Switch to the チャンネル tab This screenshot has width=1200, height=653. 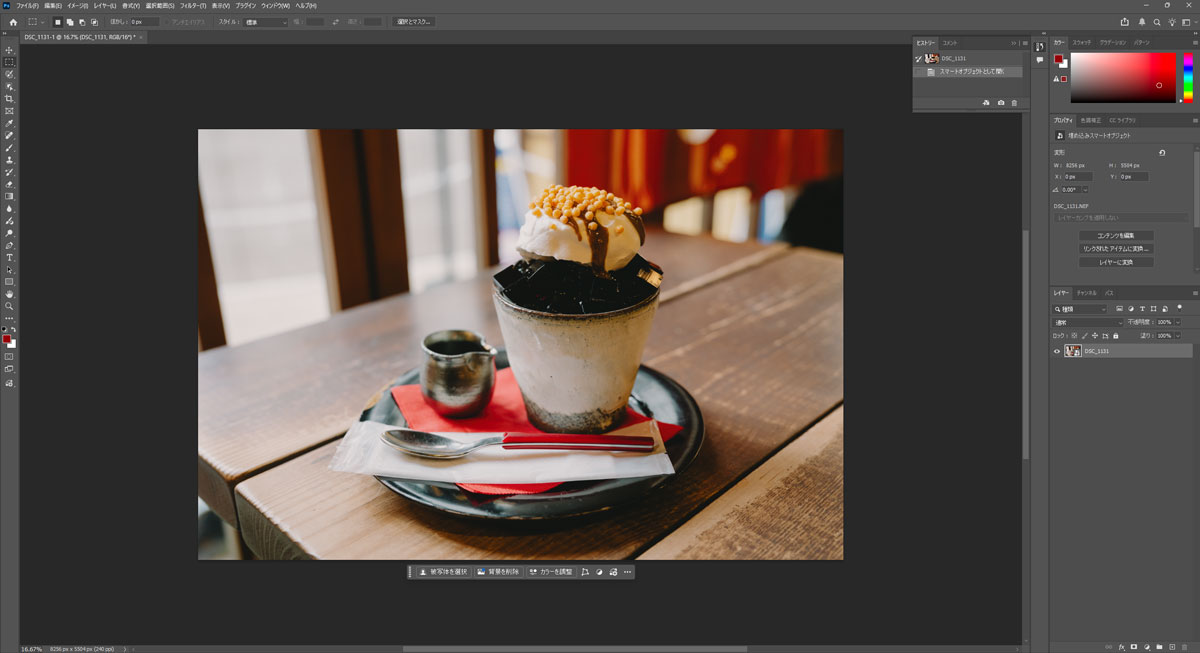(1086, 293)
